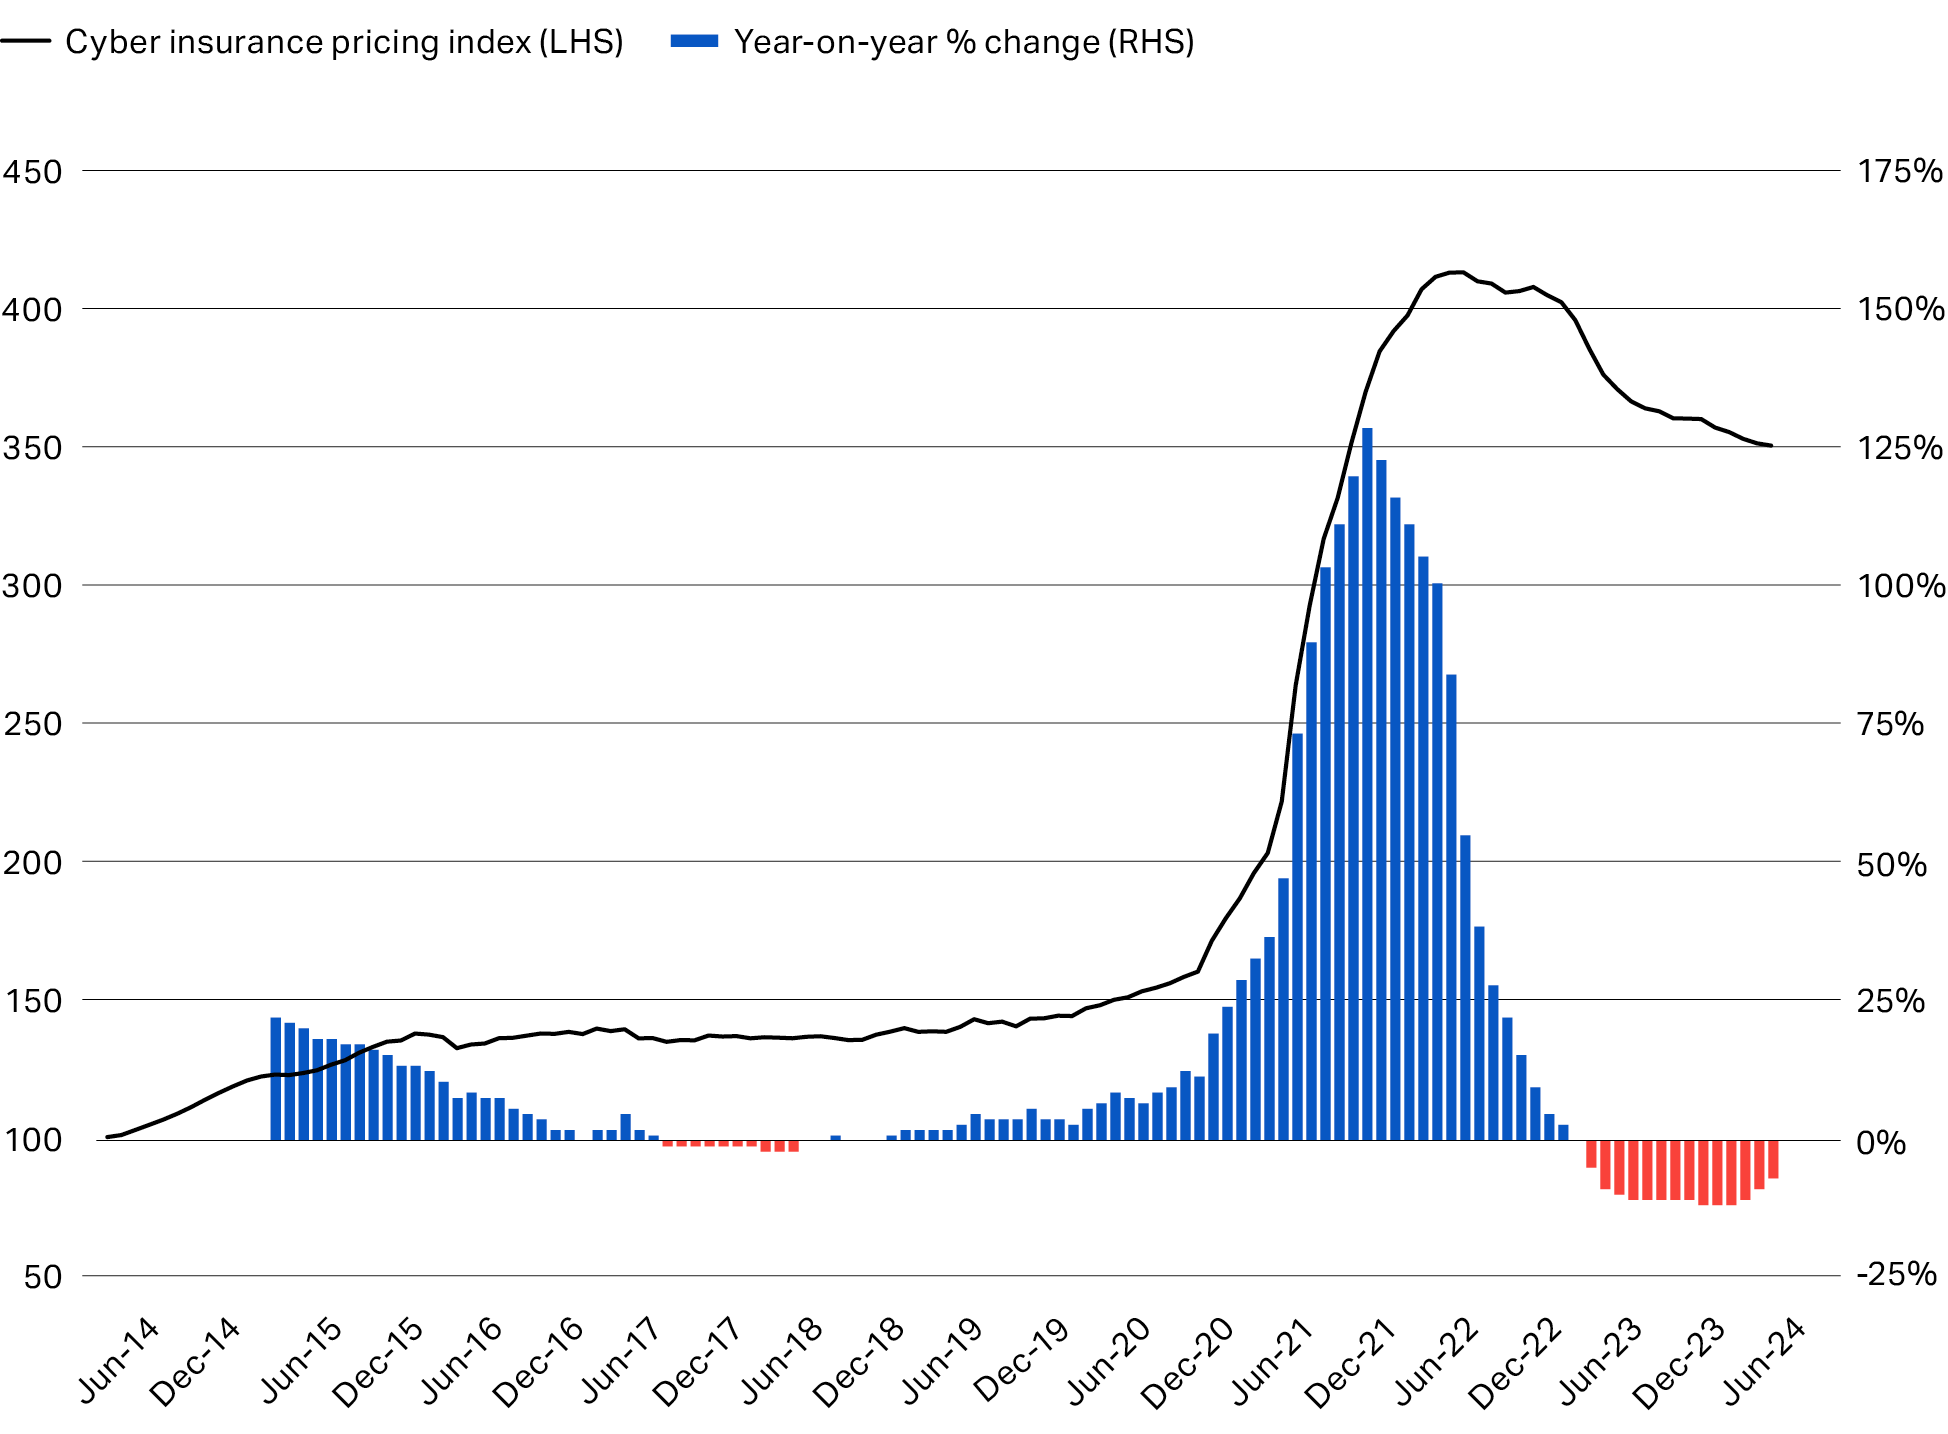
Task: Click the right axis label 75%
Action: (x=1890, y=723)
